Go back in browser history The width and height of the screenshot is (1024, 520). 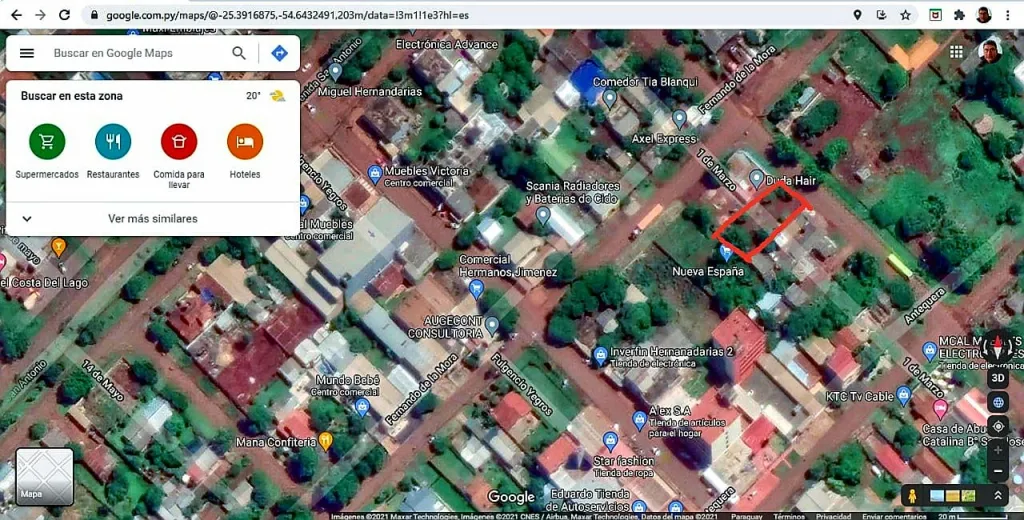coord(16,15)
